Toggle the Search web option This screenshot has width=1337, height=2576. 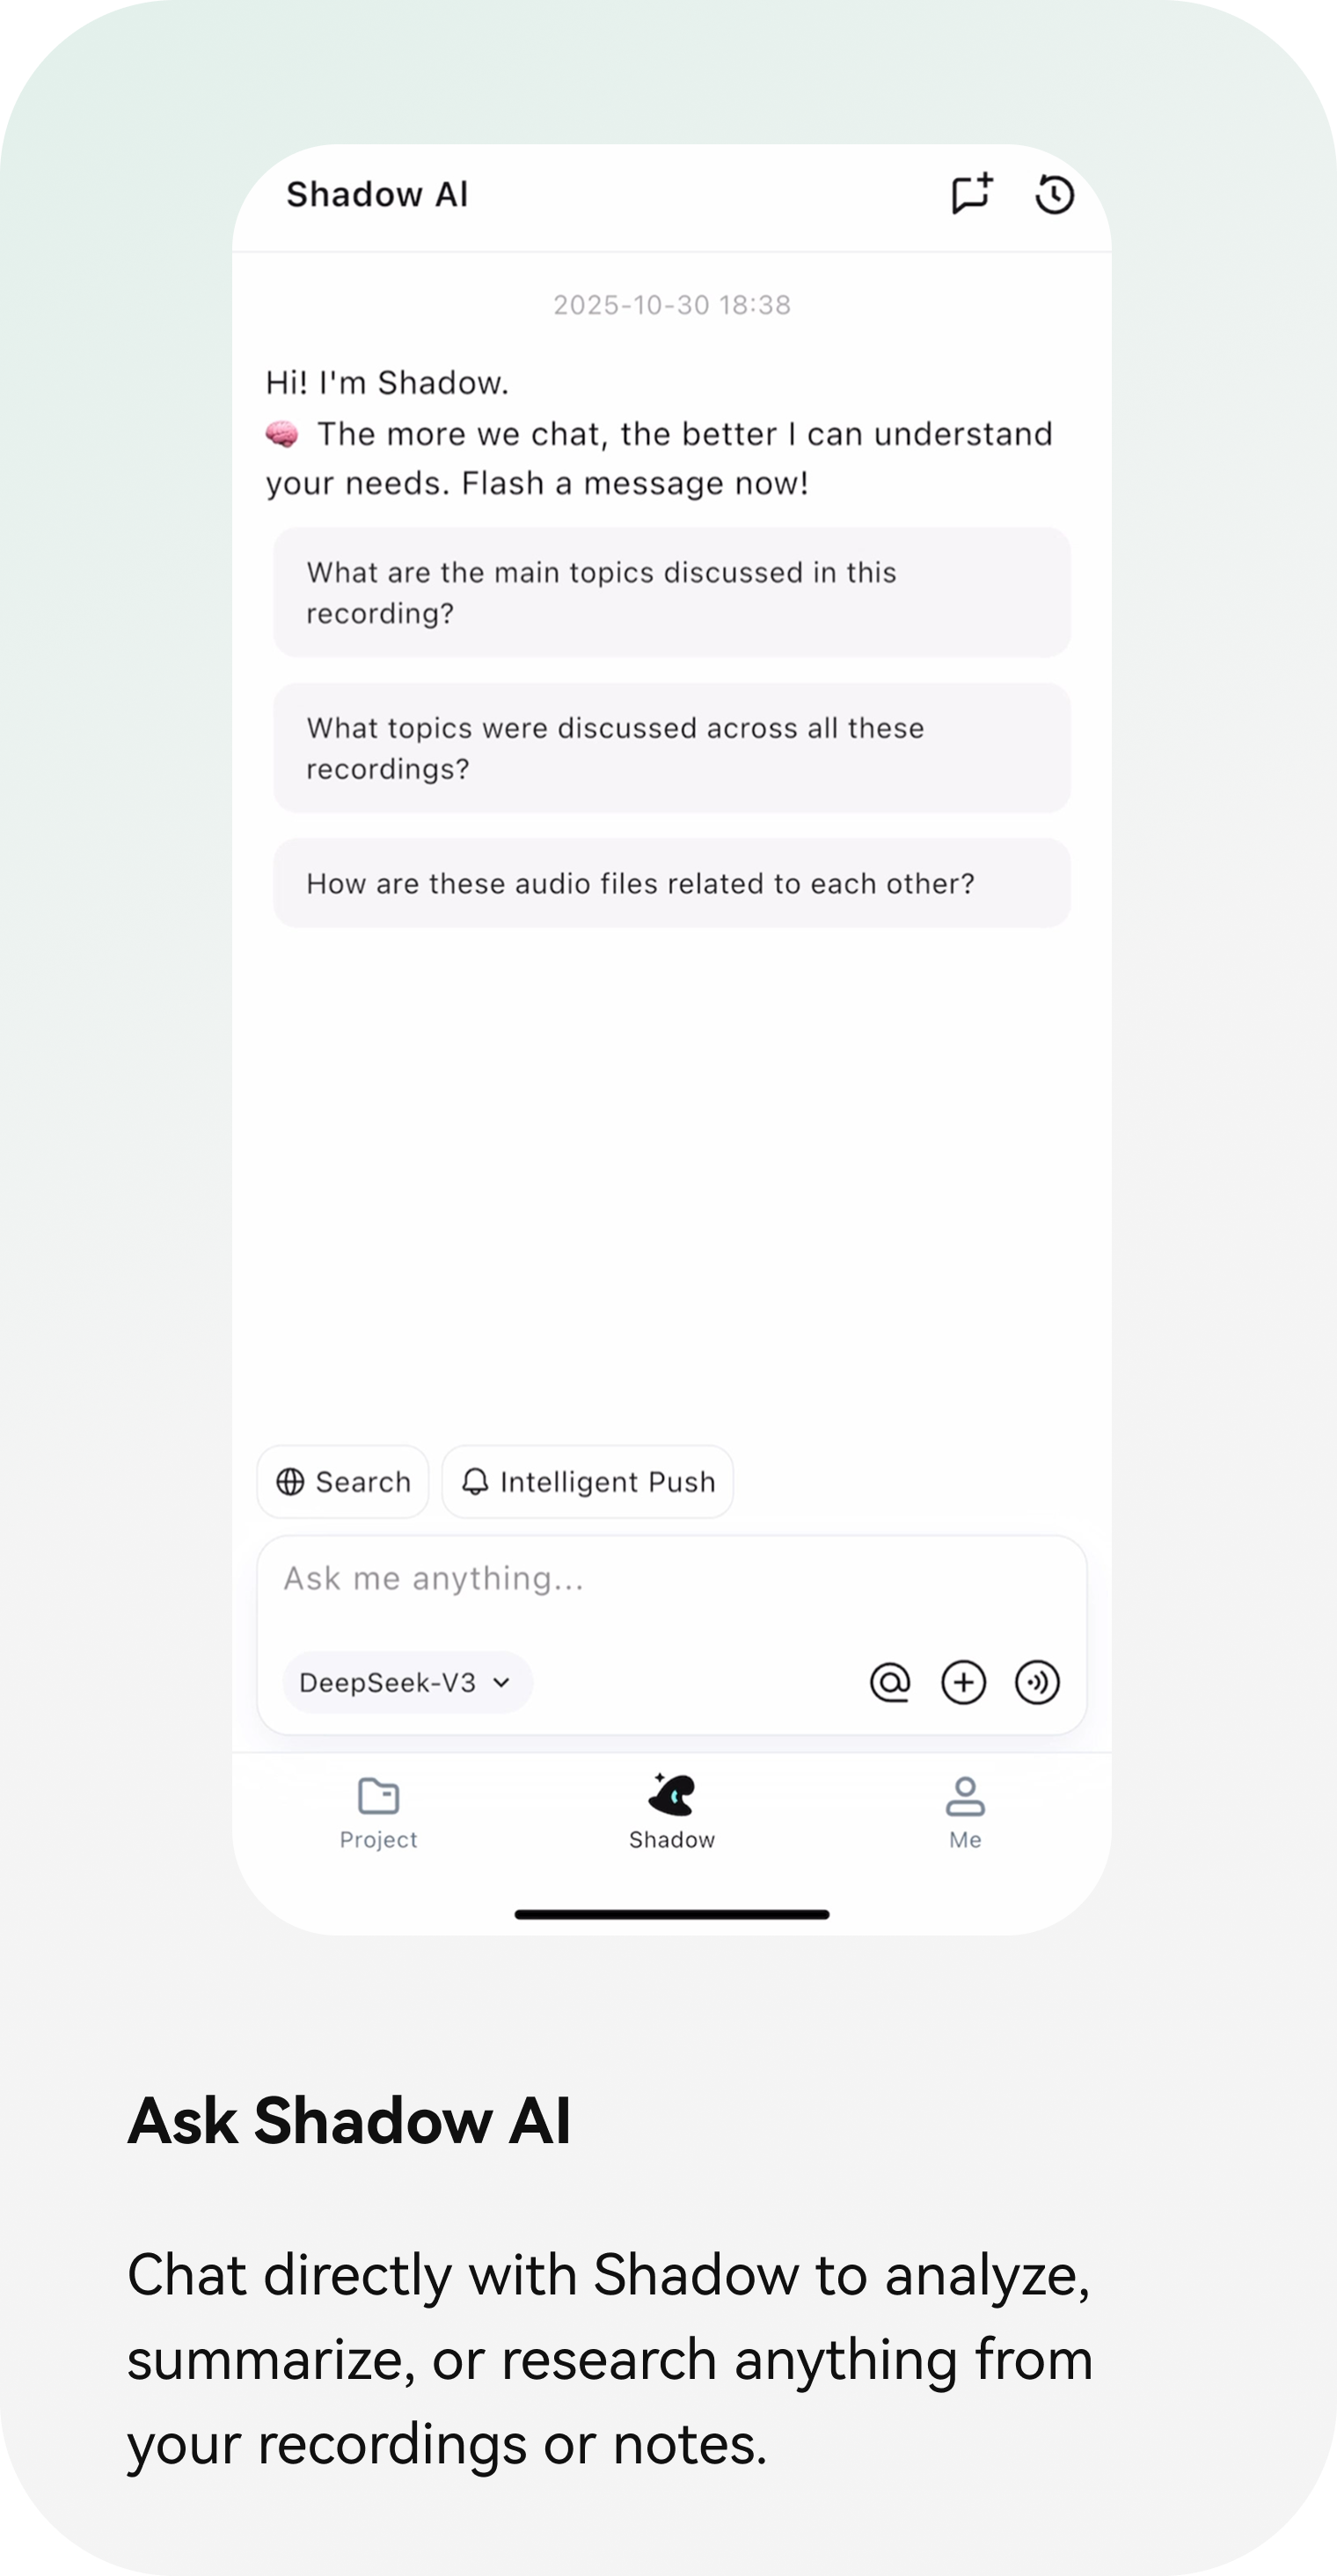click(x=343, y=1481)
